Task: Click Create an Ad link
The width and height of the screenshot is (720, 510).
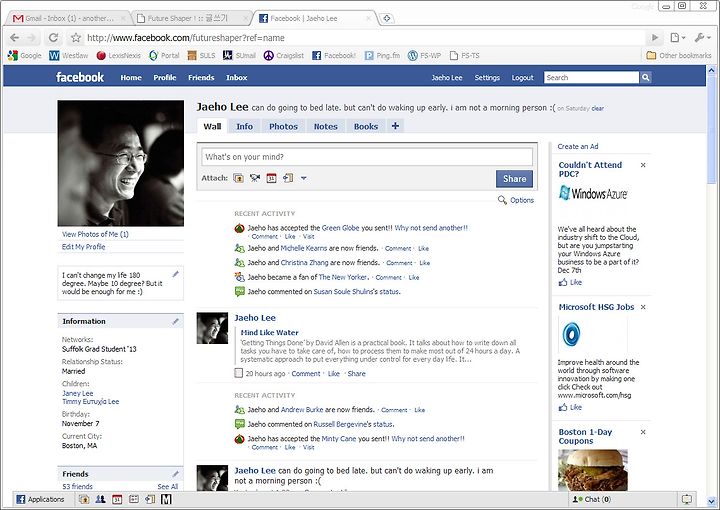Action: coord(578,146)
